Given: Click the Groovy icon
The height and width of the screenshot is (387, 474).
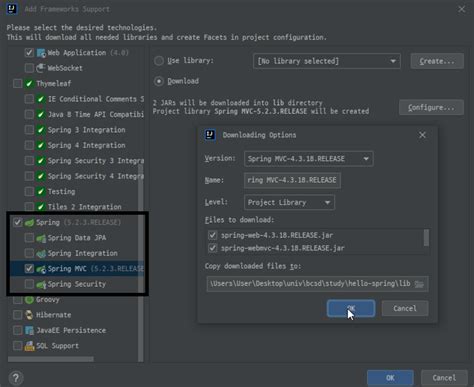Looking at the screenshot, I should (x=29, y=300).
